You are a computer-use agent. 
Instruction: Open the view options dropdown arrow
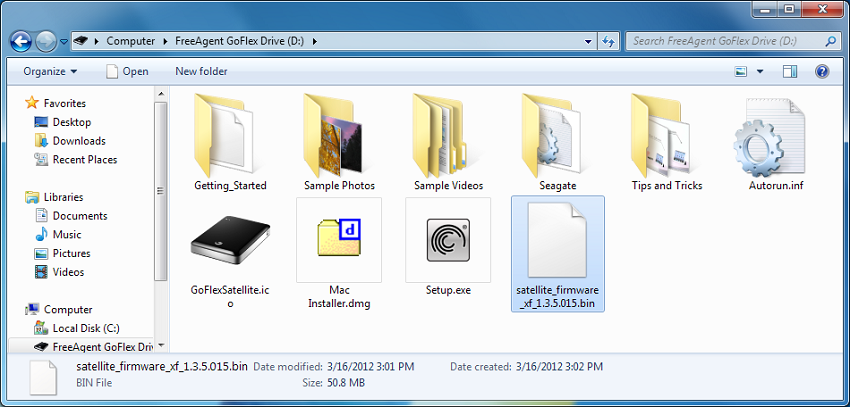click(x=760, y=72)
